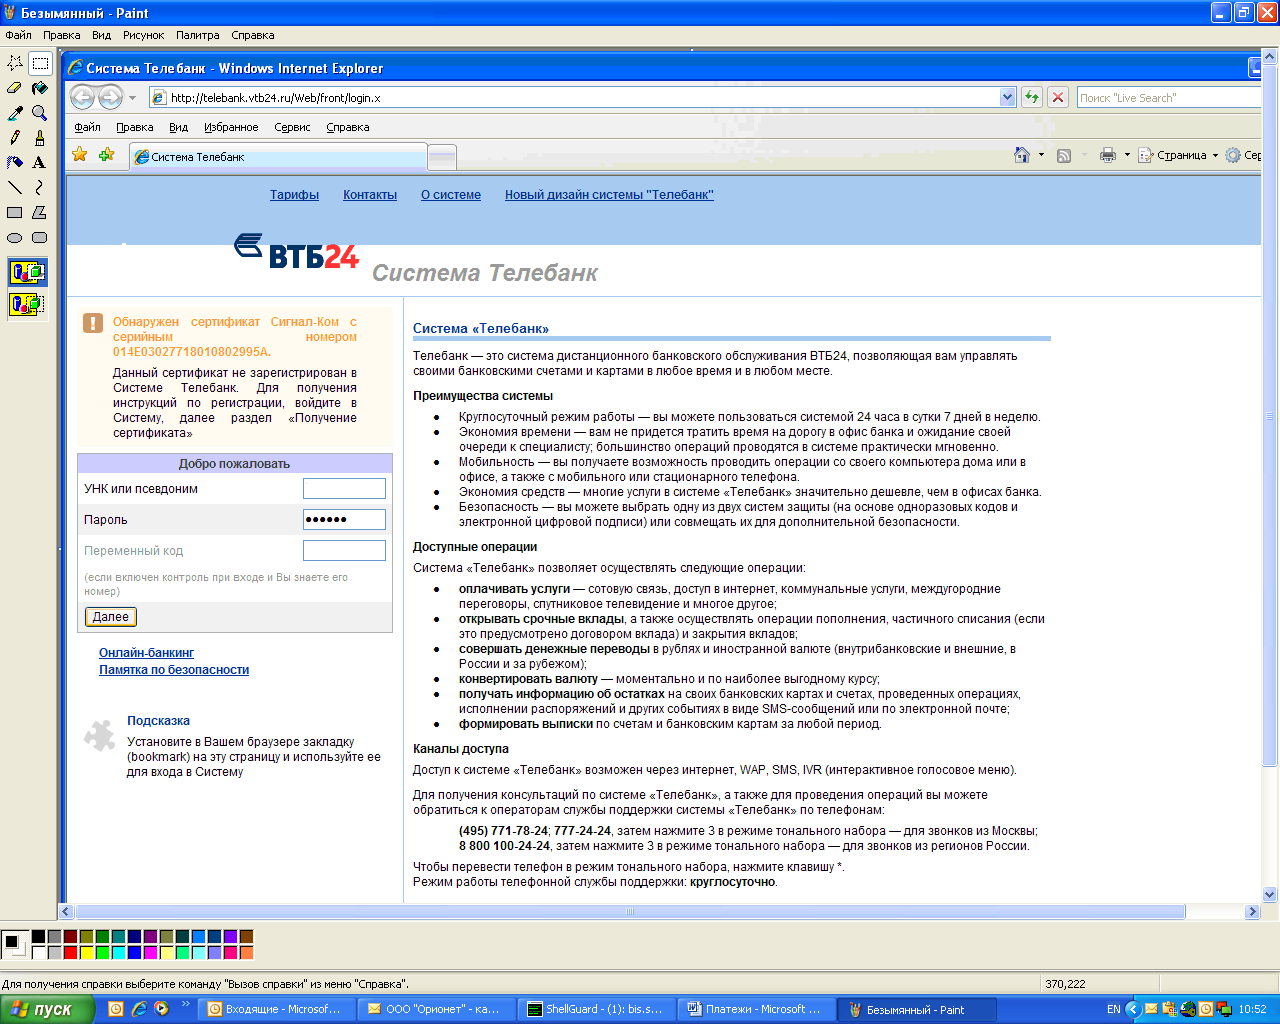The width and height of the screenshot is (1280, 1024).
Task: Pick the Fill With Color bucket tool
Action: [40, 88]
